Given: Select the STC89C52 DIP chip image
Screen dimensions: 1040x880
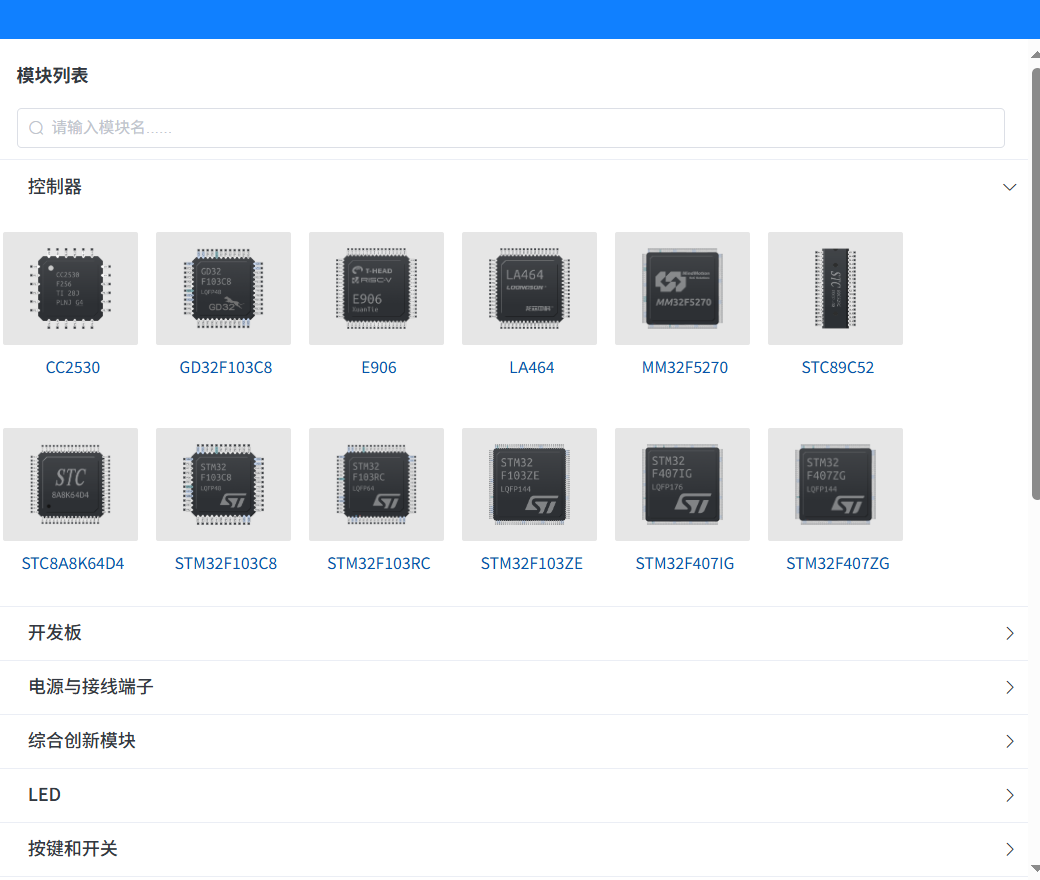Looking at the screenshot, I should pyautogui.click(x=835, y=288).
